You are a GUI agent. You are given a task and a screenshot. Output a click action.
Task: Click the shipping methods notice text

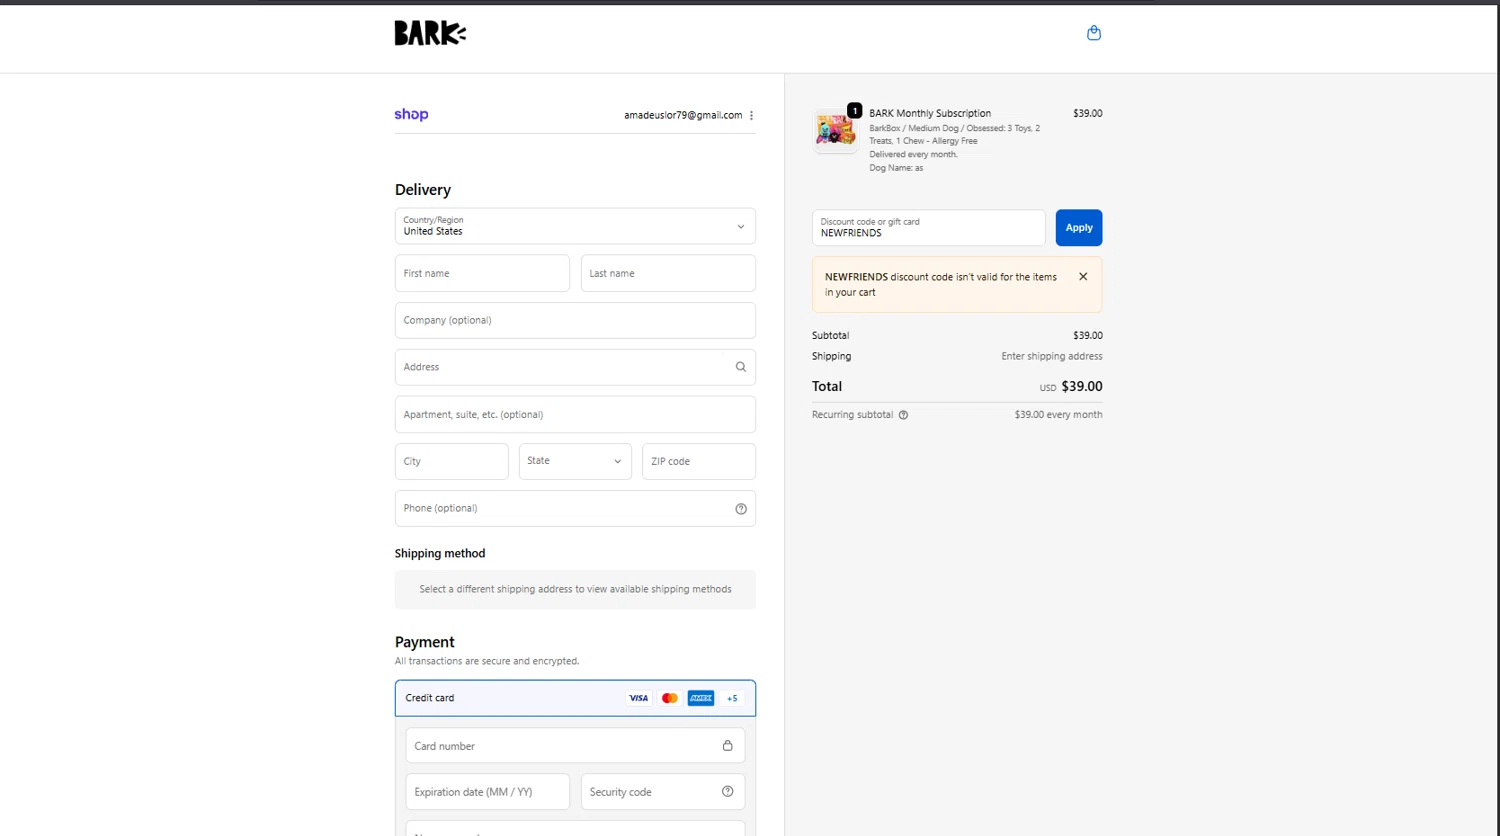click(x=575, y=589)
